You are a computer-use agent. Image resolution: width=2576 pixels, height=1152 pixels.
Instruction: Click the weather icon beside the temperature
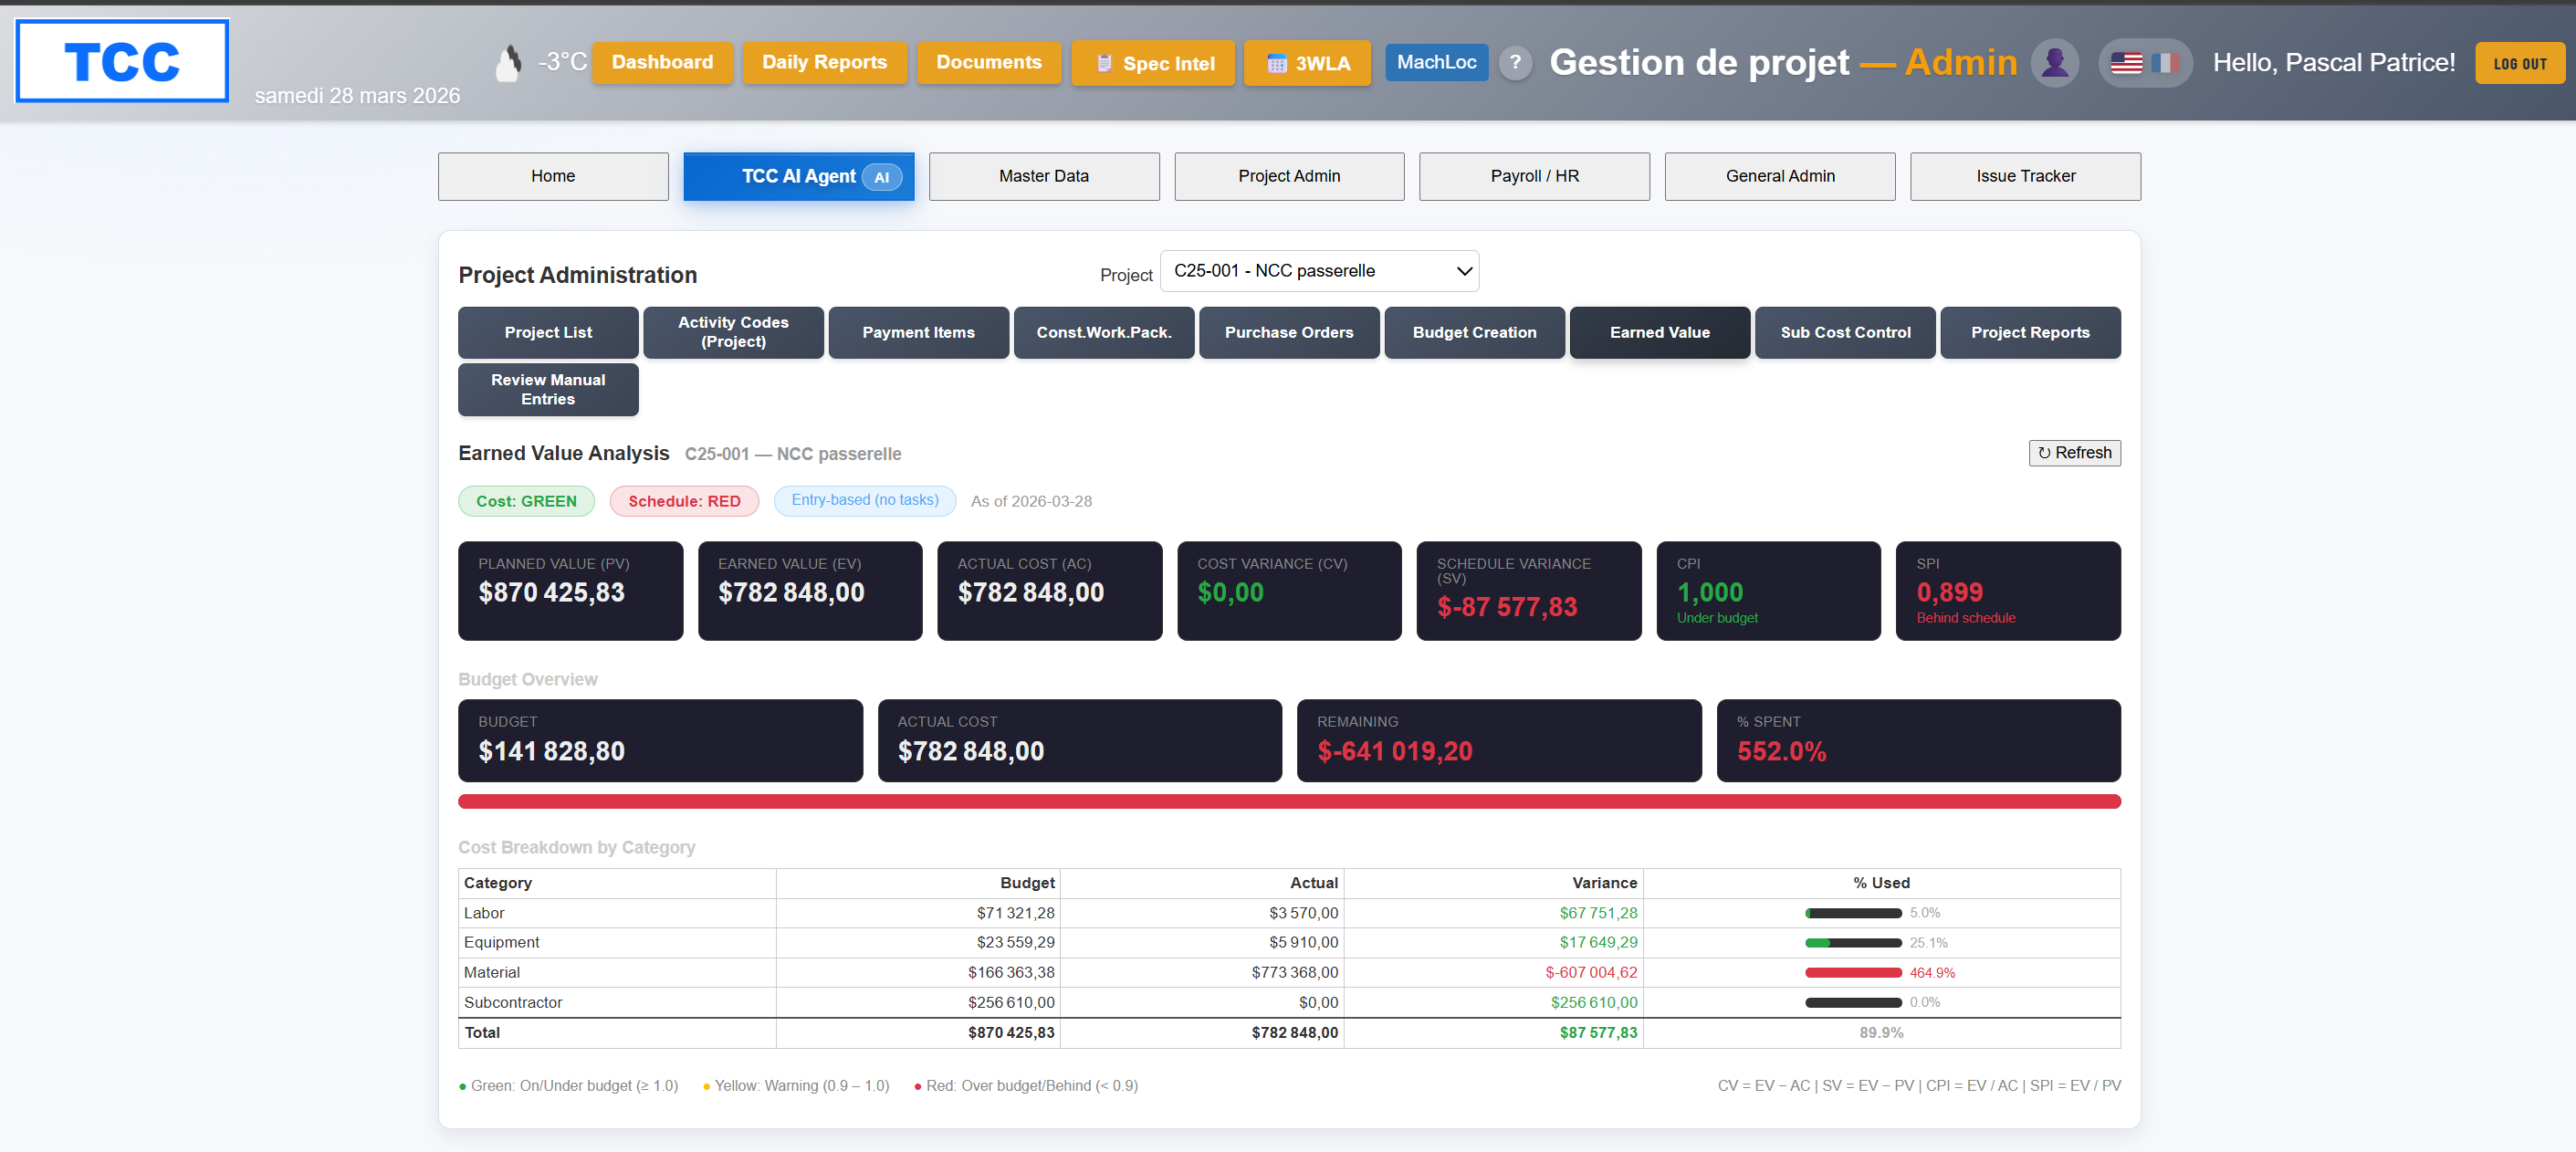(x=508, y=63)
